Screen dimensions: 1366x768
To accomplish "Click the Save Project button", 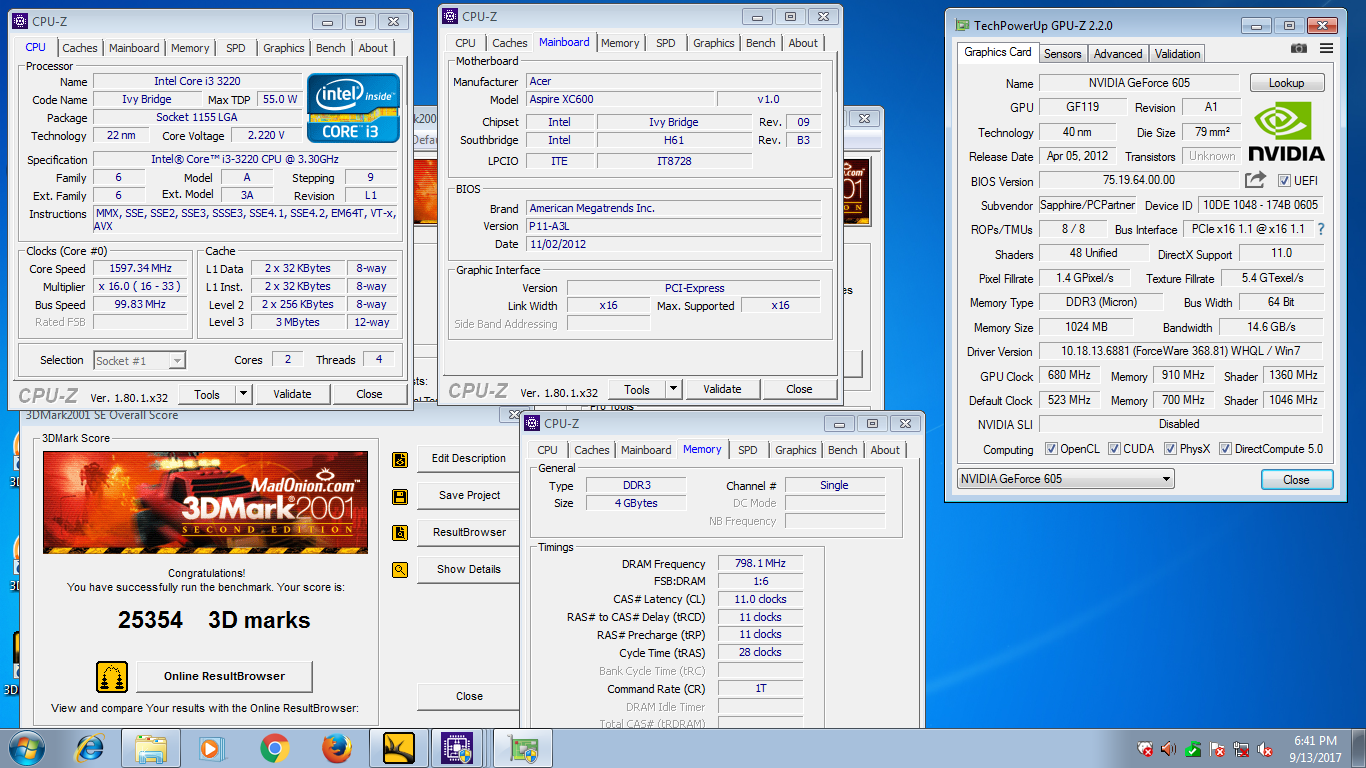I will coord(469,495).
